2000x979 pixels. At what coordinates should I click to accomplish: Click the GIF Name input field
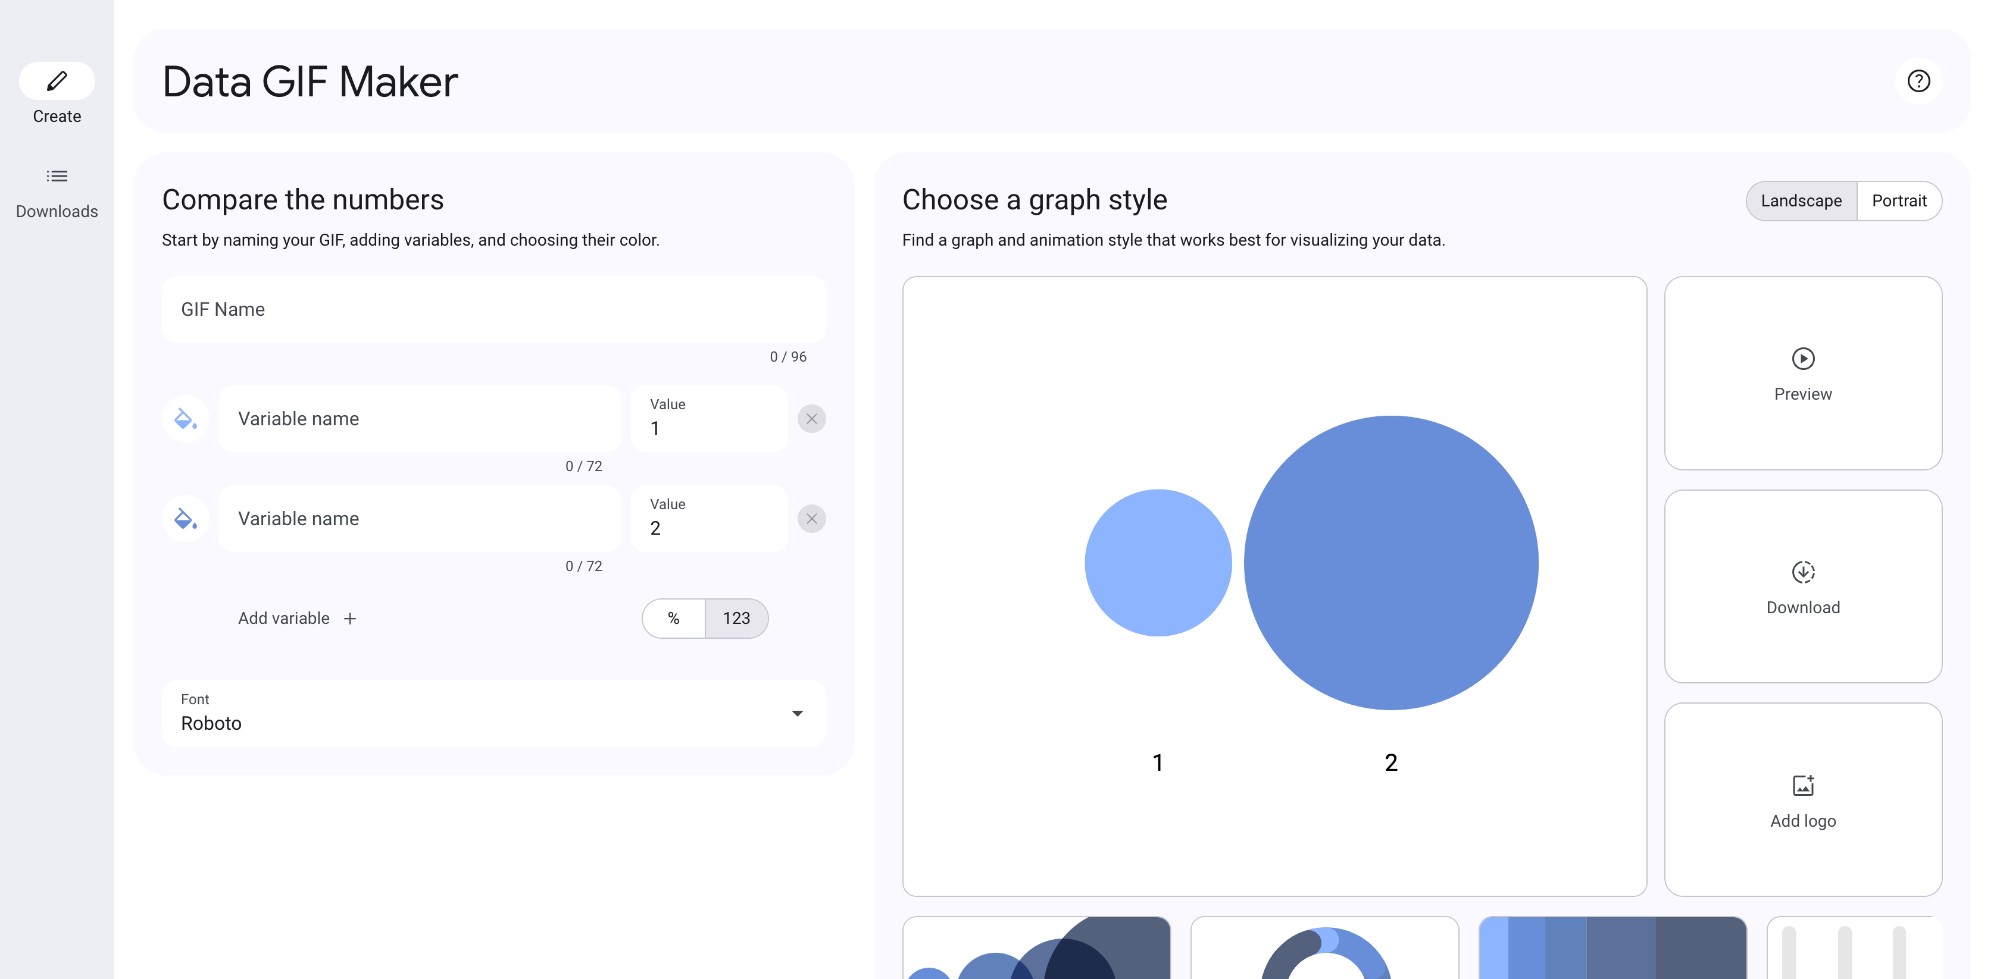coord(494,310)
